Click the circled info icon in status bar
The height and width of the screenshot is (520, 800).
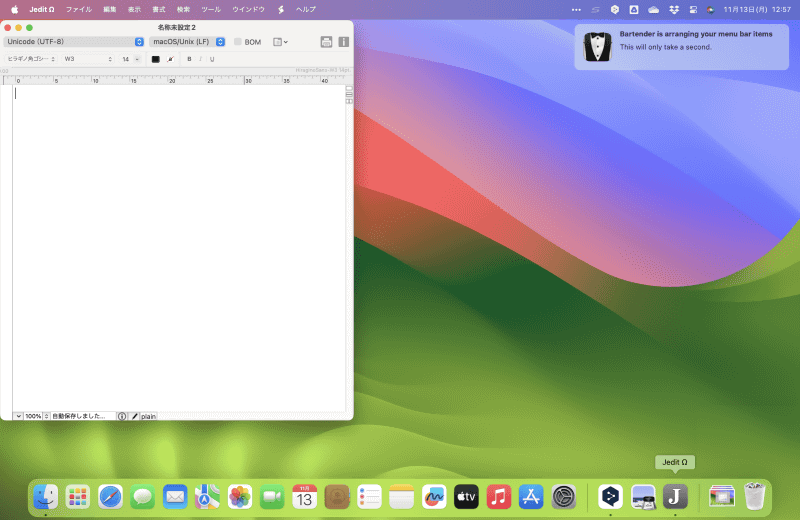click(122, 416)
